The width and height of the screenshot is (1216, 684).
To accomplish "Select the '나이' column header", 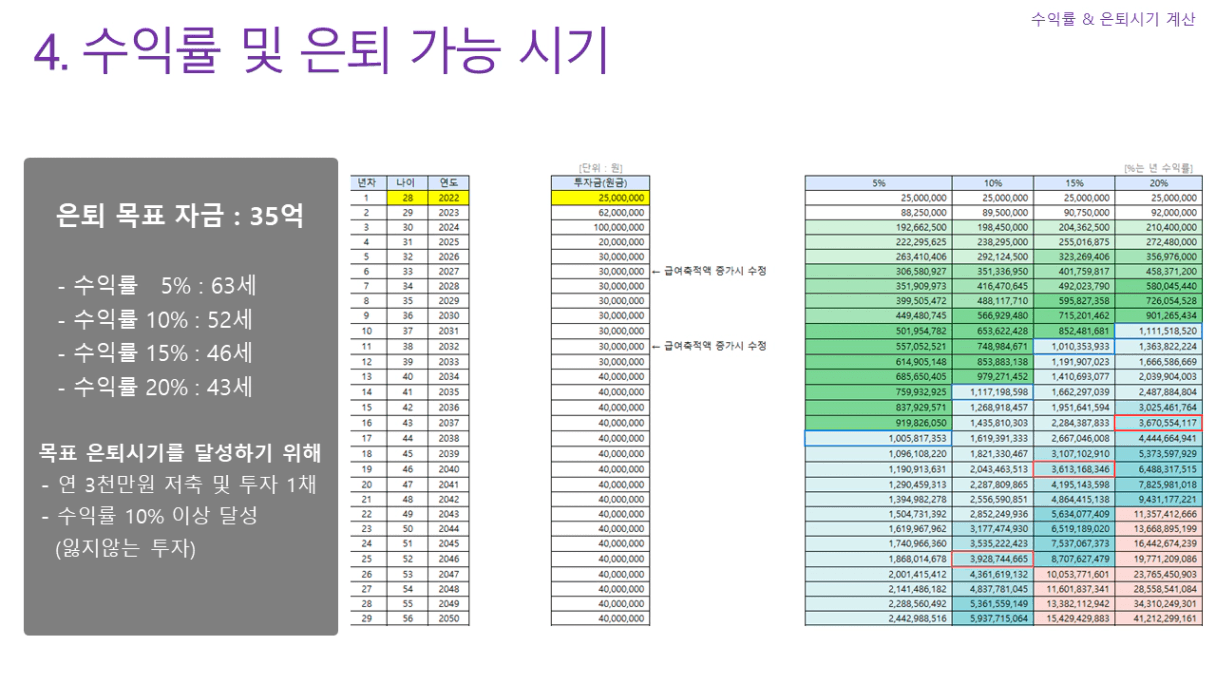I will 405,183.
